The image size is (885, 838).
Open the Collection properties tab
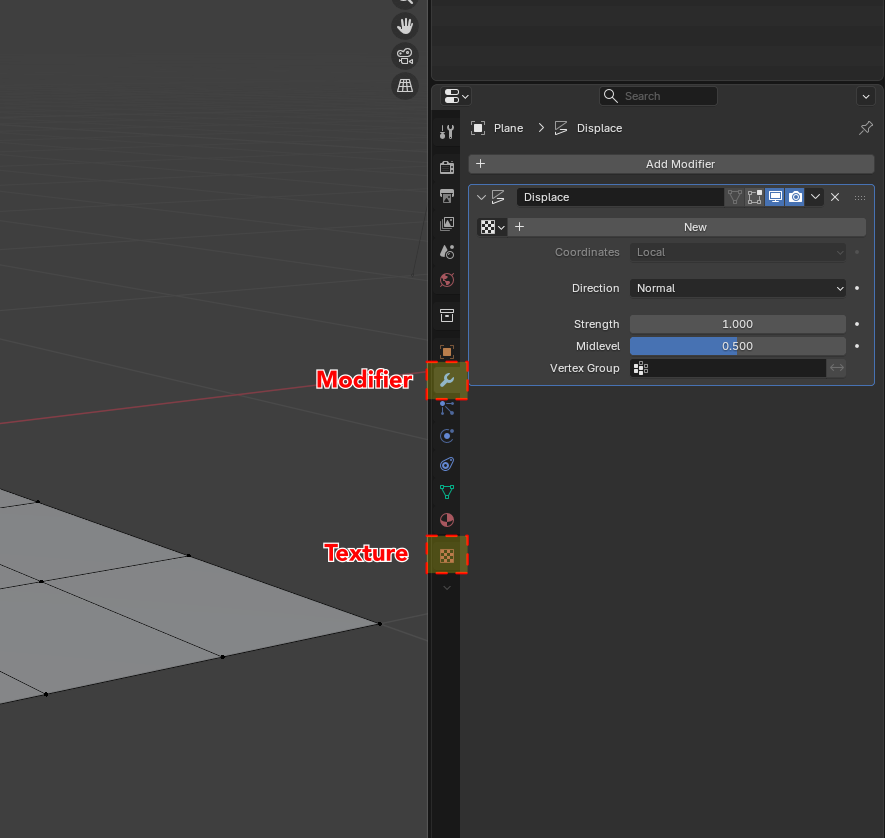coord(446,315)
